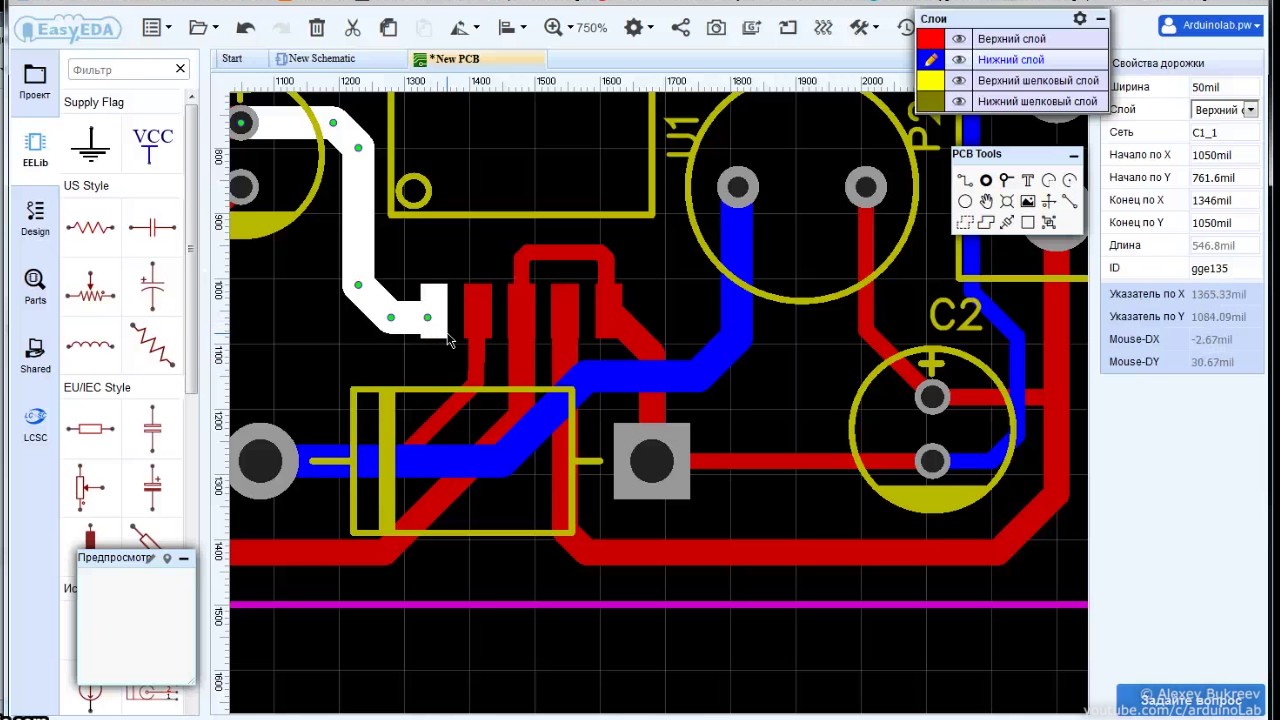This screenshot has height=720, width=1280.
Task: Select the Copper Area tool in PCB Tools
Action: pos(964,222)
